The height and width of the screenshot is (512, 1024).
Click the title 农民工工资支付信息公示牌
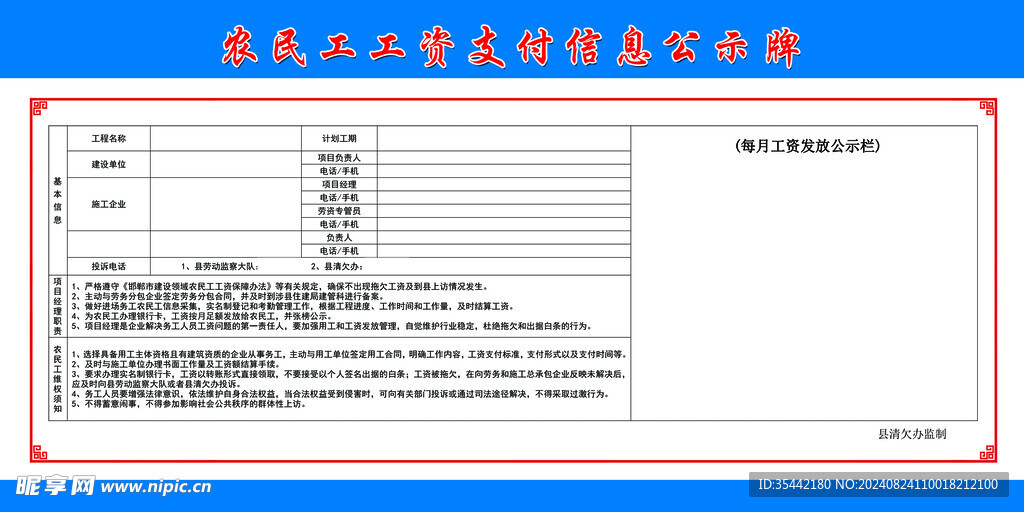[x=511, y=48]
